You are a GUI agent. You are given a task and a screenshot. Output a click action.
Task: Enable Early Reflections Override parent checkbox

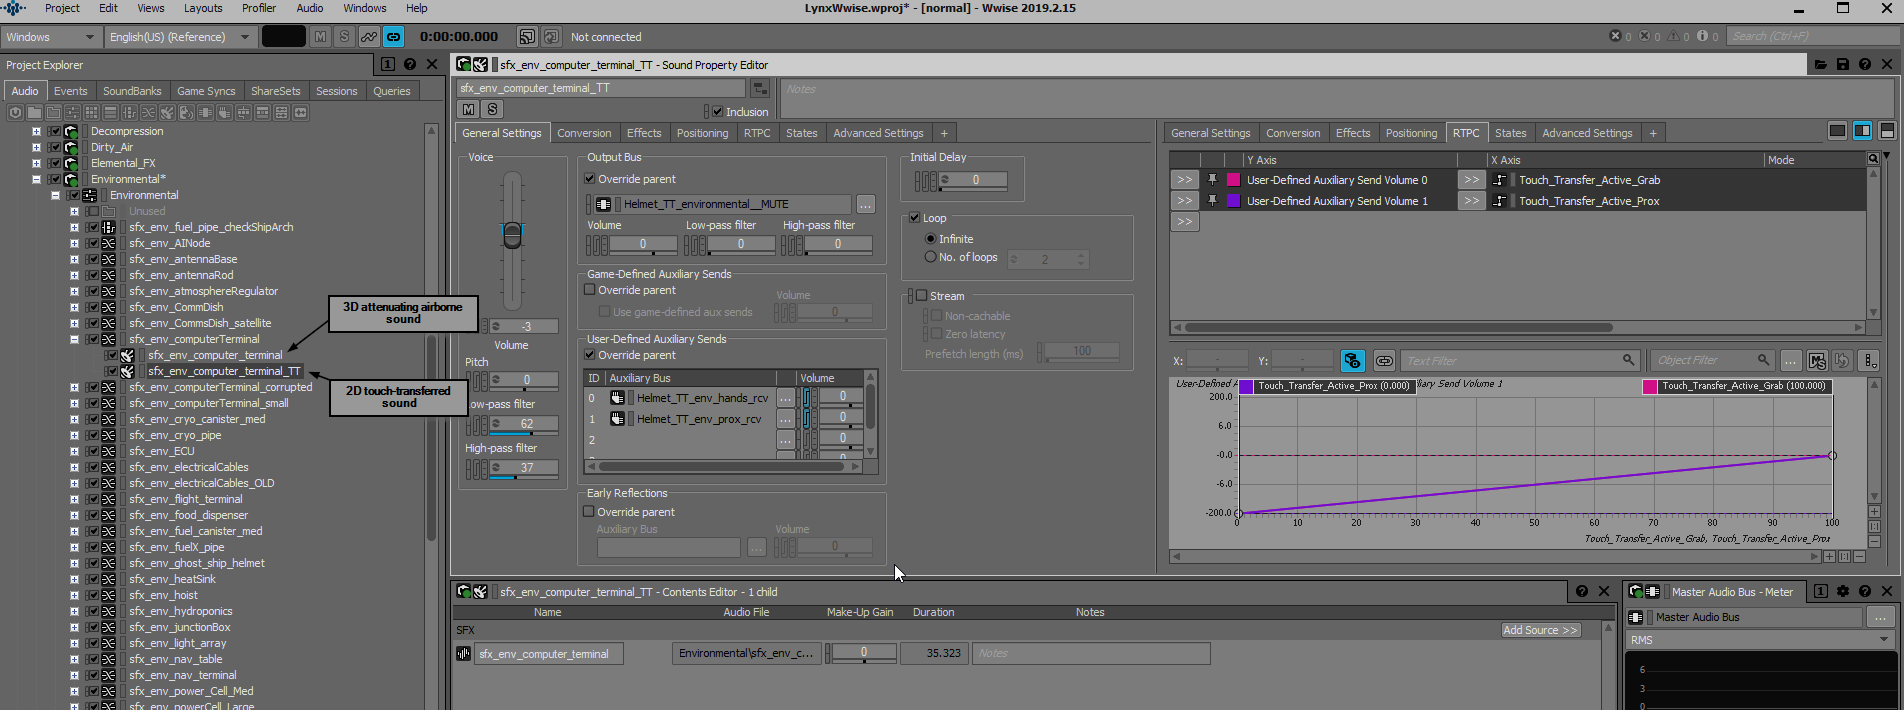click(589, 512)
